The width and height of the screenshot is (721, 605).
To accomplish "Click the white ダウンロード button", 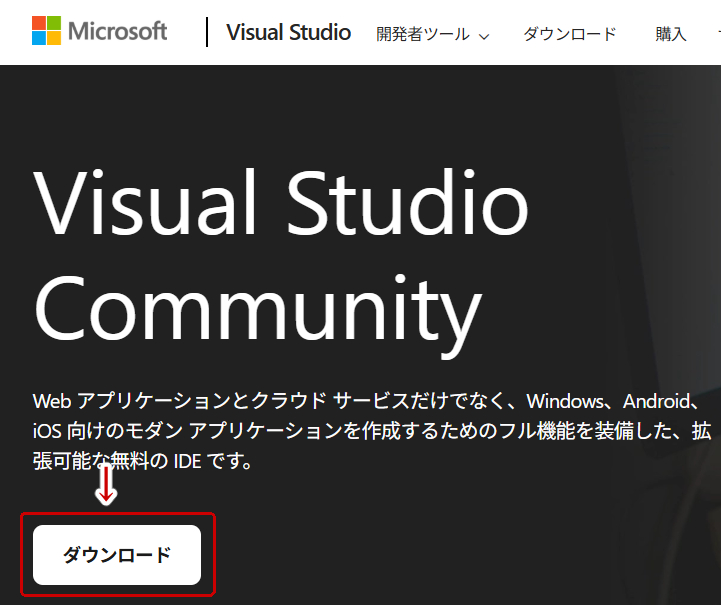I will [117, 555].
